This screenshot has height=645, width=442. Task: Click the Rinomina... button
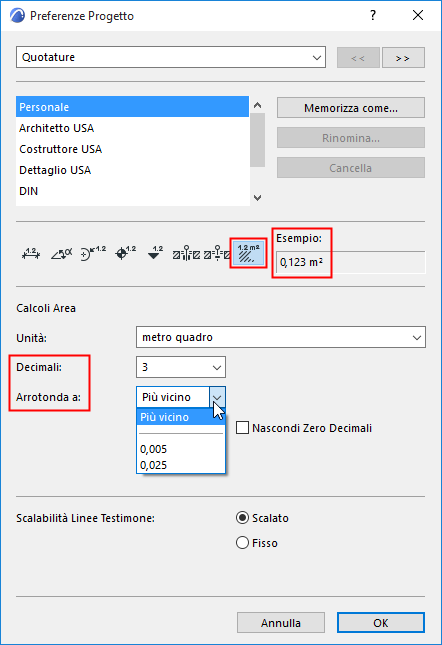[351, 138]
